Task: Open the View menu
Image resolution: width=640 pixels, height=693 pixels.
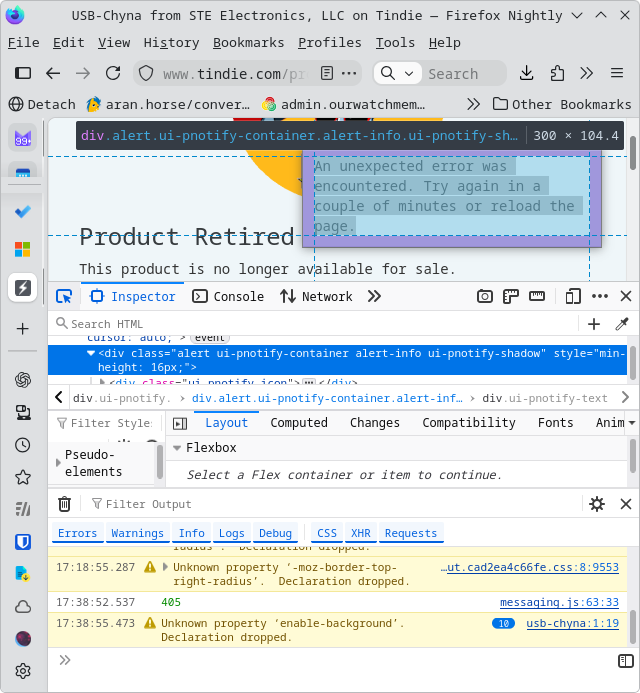Action: pos(114,43)
